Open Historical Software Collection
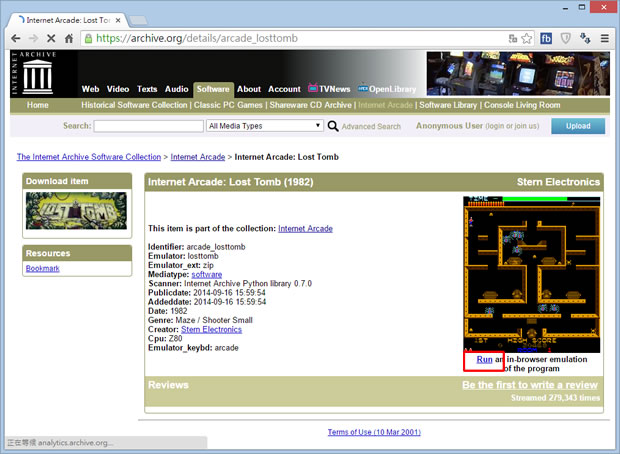The height and width of the screenshot is (454, 620). pyautogui.click(x=134, y=105)
